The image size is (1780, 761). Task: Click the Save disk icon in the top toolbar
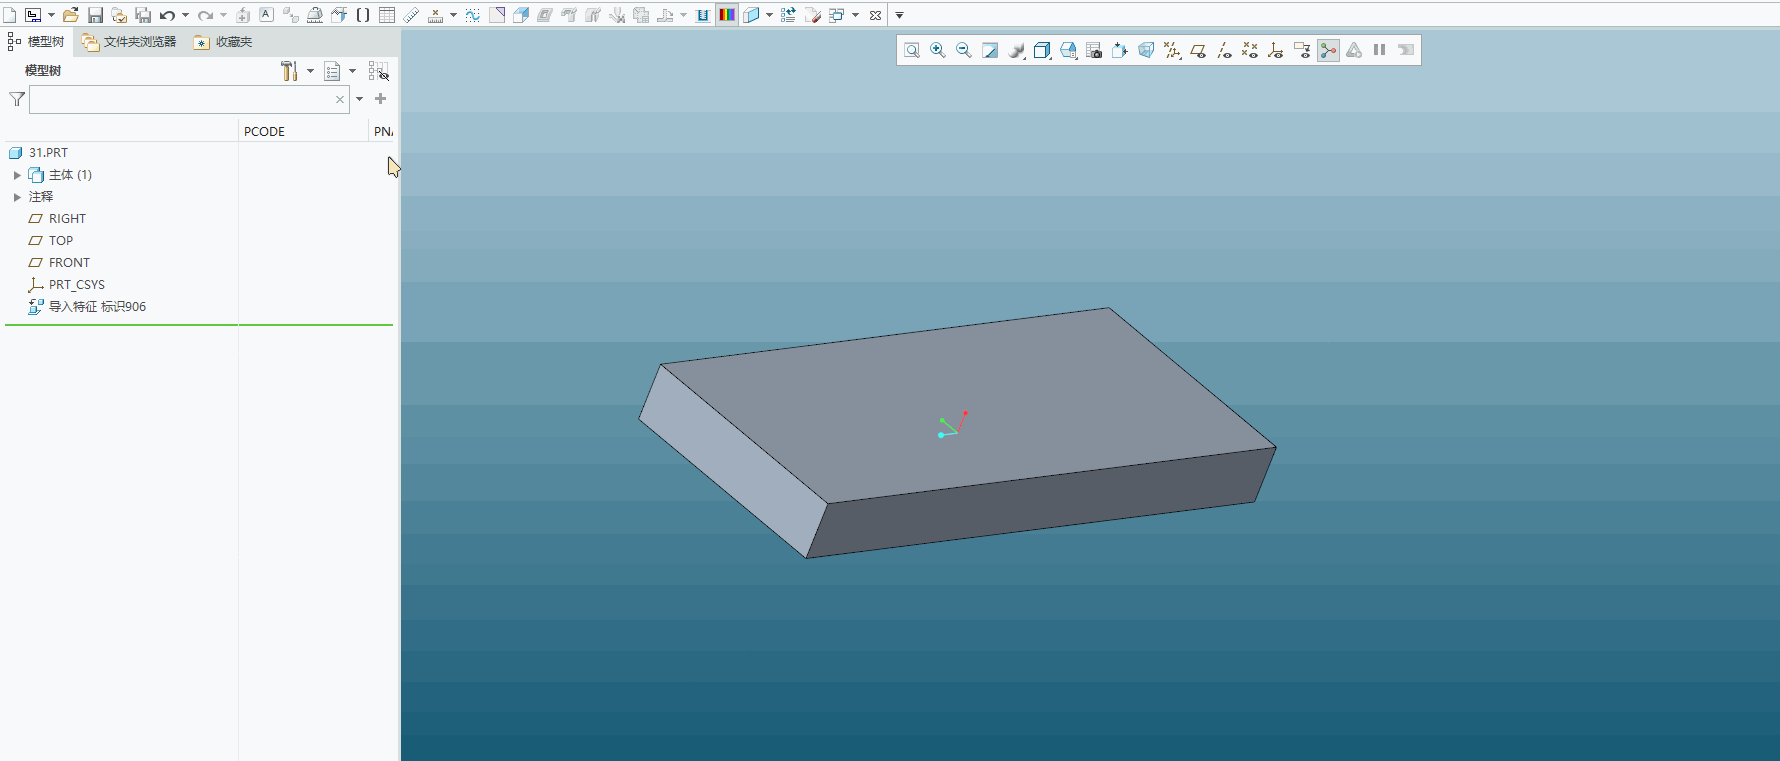95,15
